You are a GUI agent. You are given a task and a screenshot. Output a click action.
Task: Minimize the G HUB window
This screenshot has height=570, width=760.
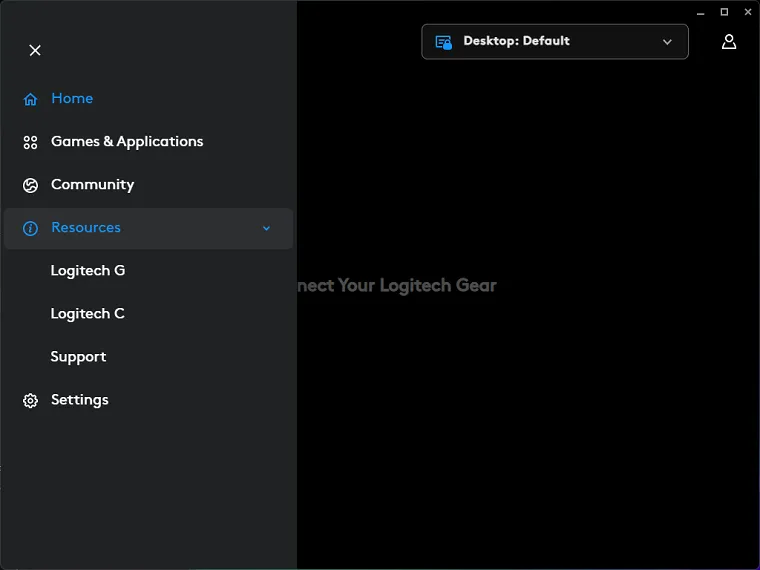700,13
